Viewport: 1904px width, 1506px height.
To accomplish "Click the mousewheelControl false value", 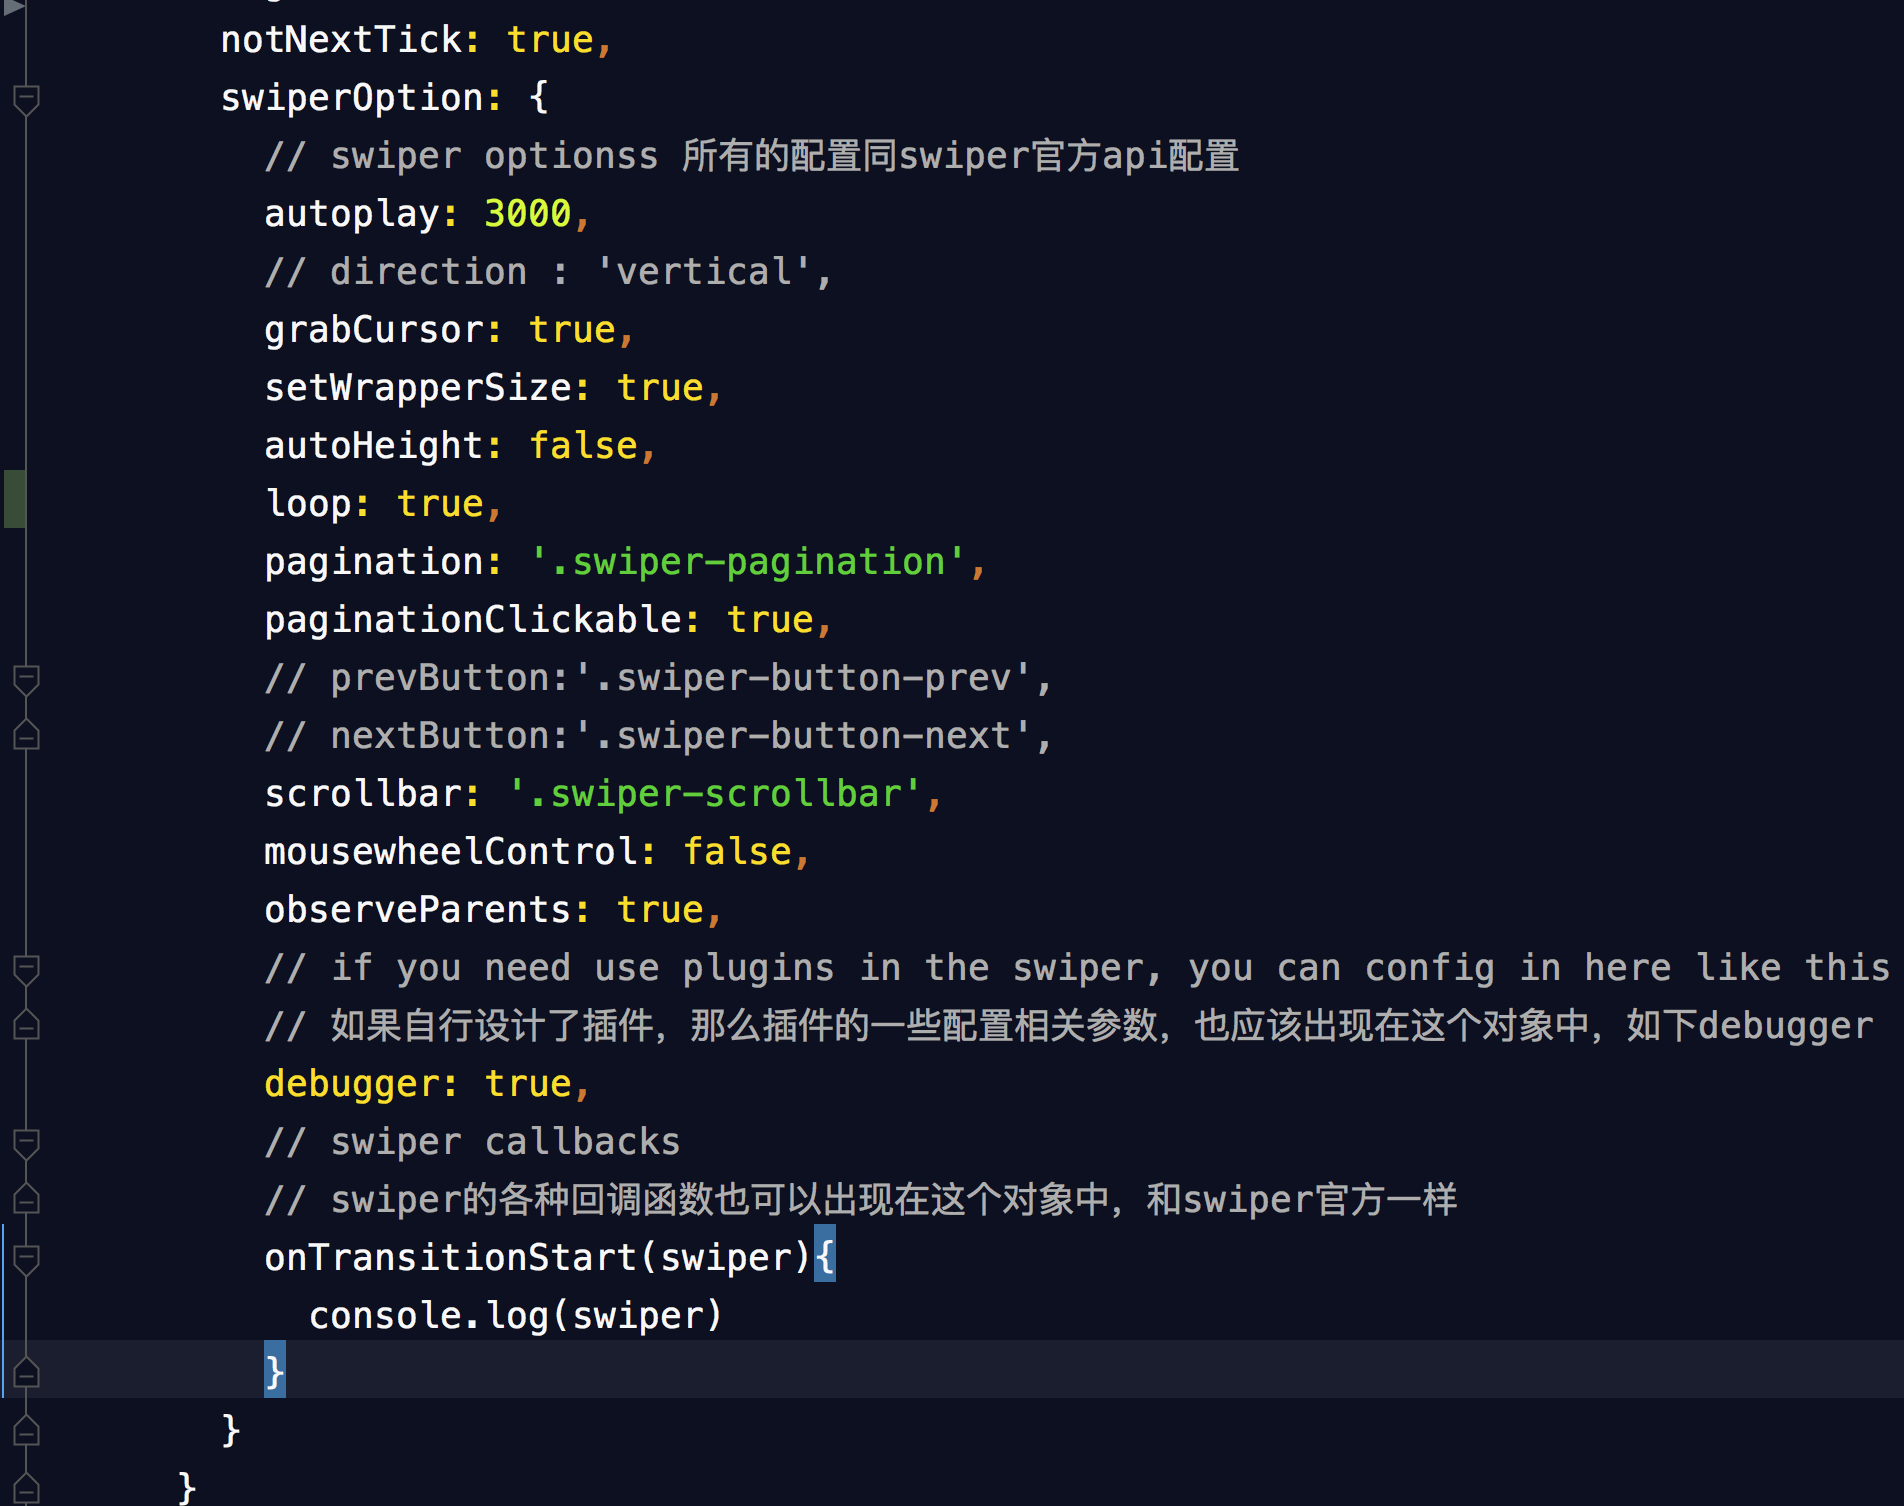I will click(x=738, y=851).
